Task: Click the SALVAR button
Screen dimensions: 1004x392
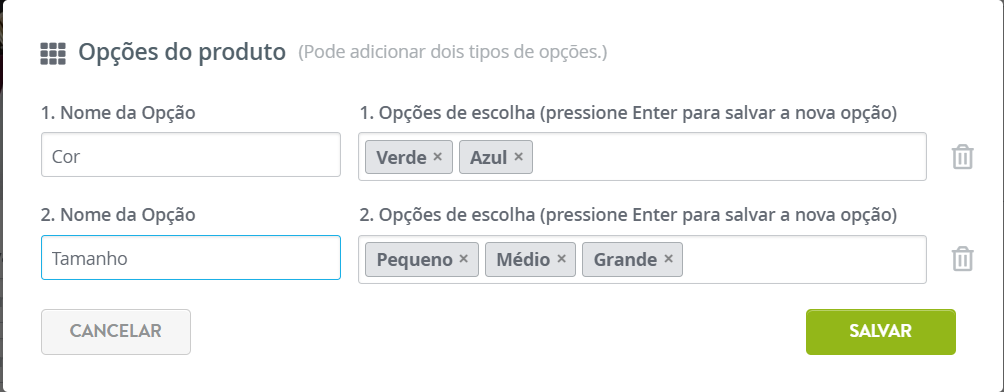Action: point(880,332)
